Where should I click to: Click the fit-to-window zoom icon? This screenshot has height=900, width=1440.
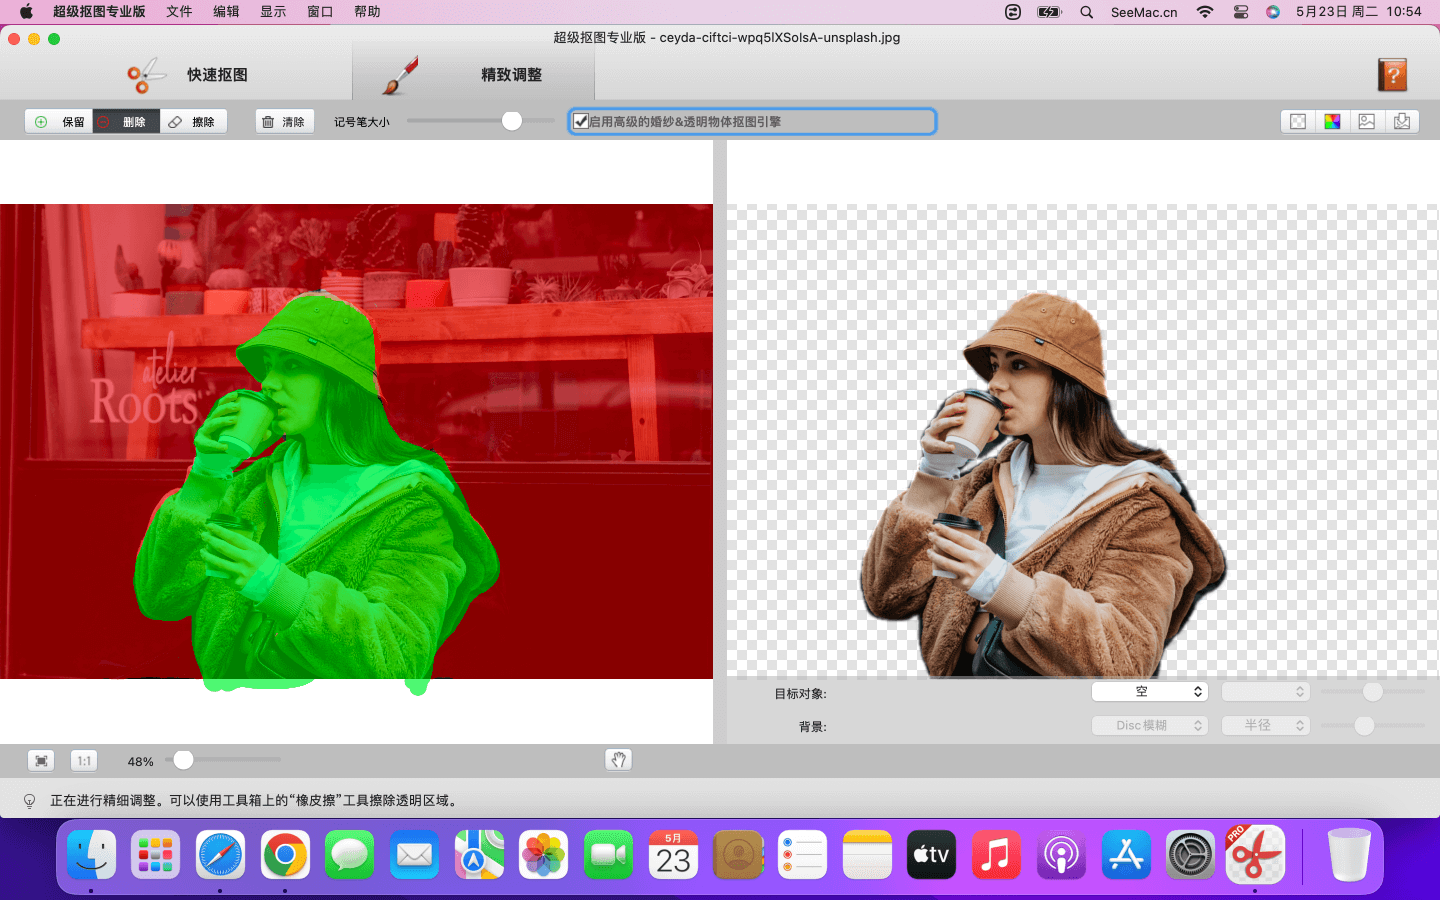(x=41, y=761)
